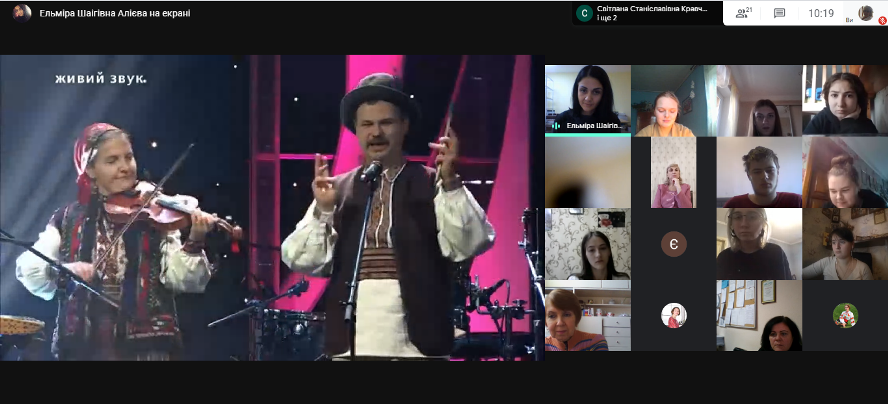Select Ельміра Шаігів... speaking participant tile
Viewport: 888px width, 404px height.
coord(588,100)
